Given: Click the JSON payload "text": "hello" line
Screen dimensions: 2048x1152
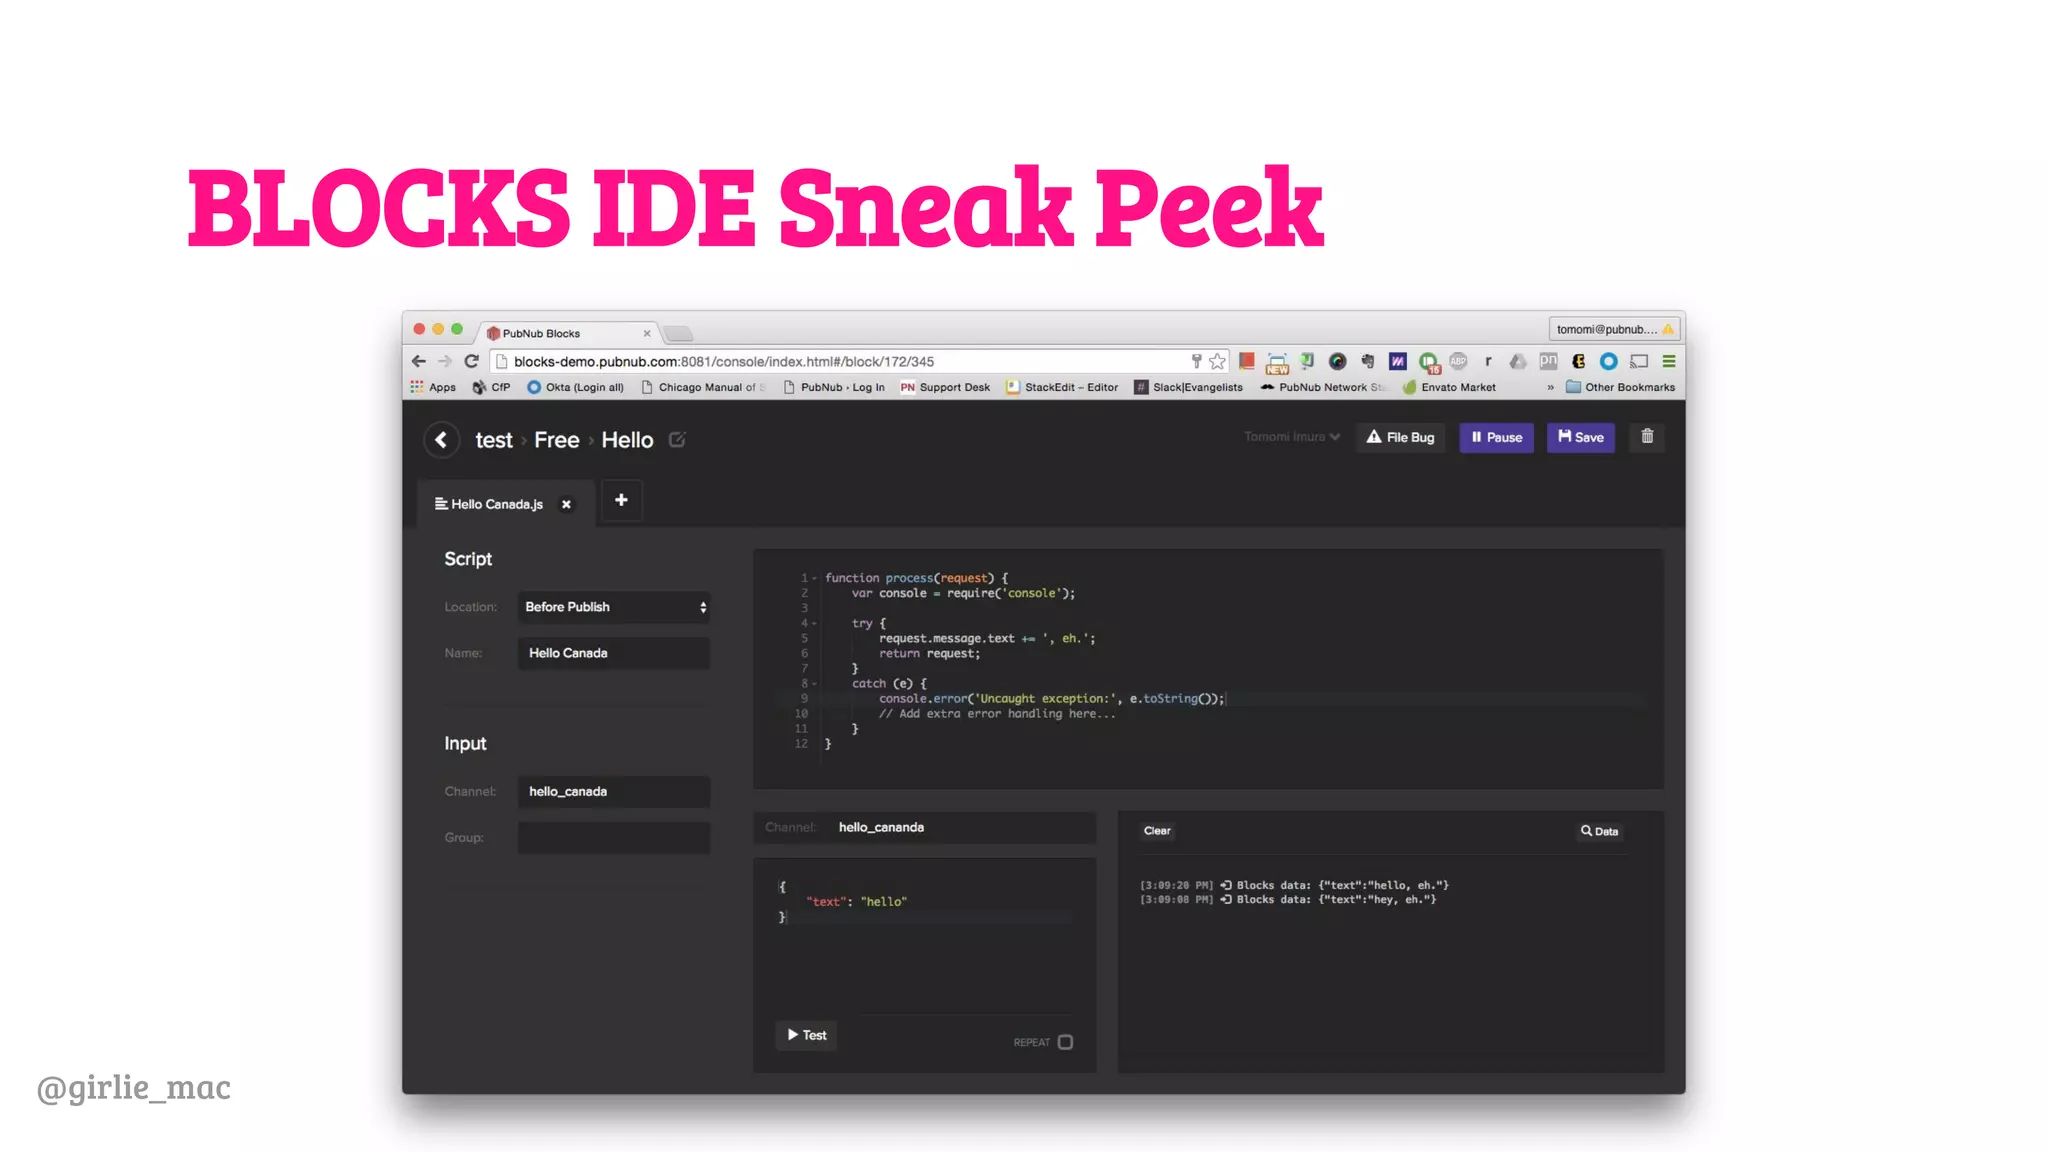Looking at the screenshot, I should click(857, 902).
